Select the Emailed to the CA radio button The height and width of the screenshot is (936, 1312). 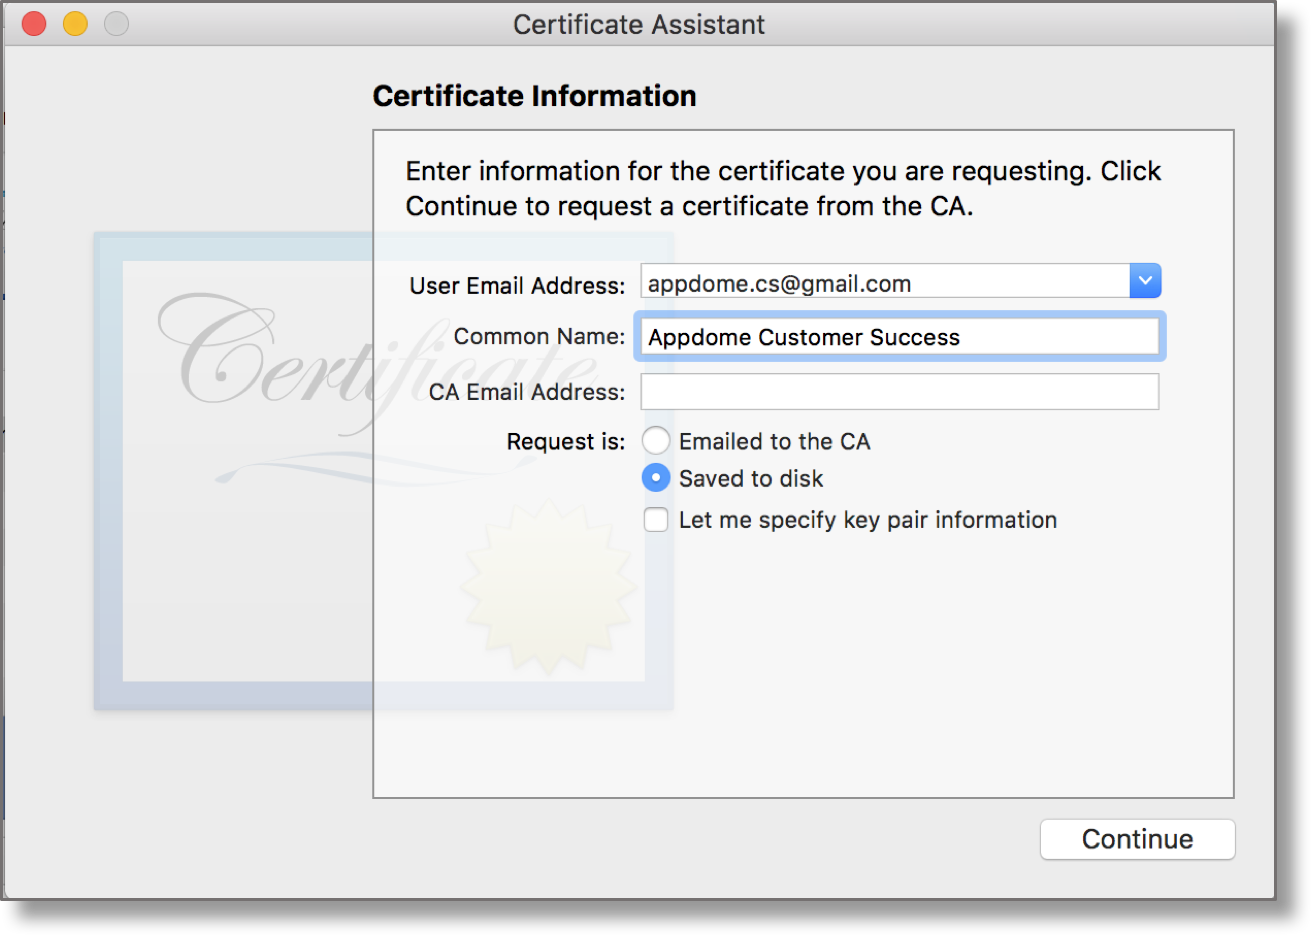[656, 441]
